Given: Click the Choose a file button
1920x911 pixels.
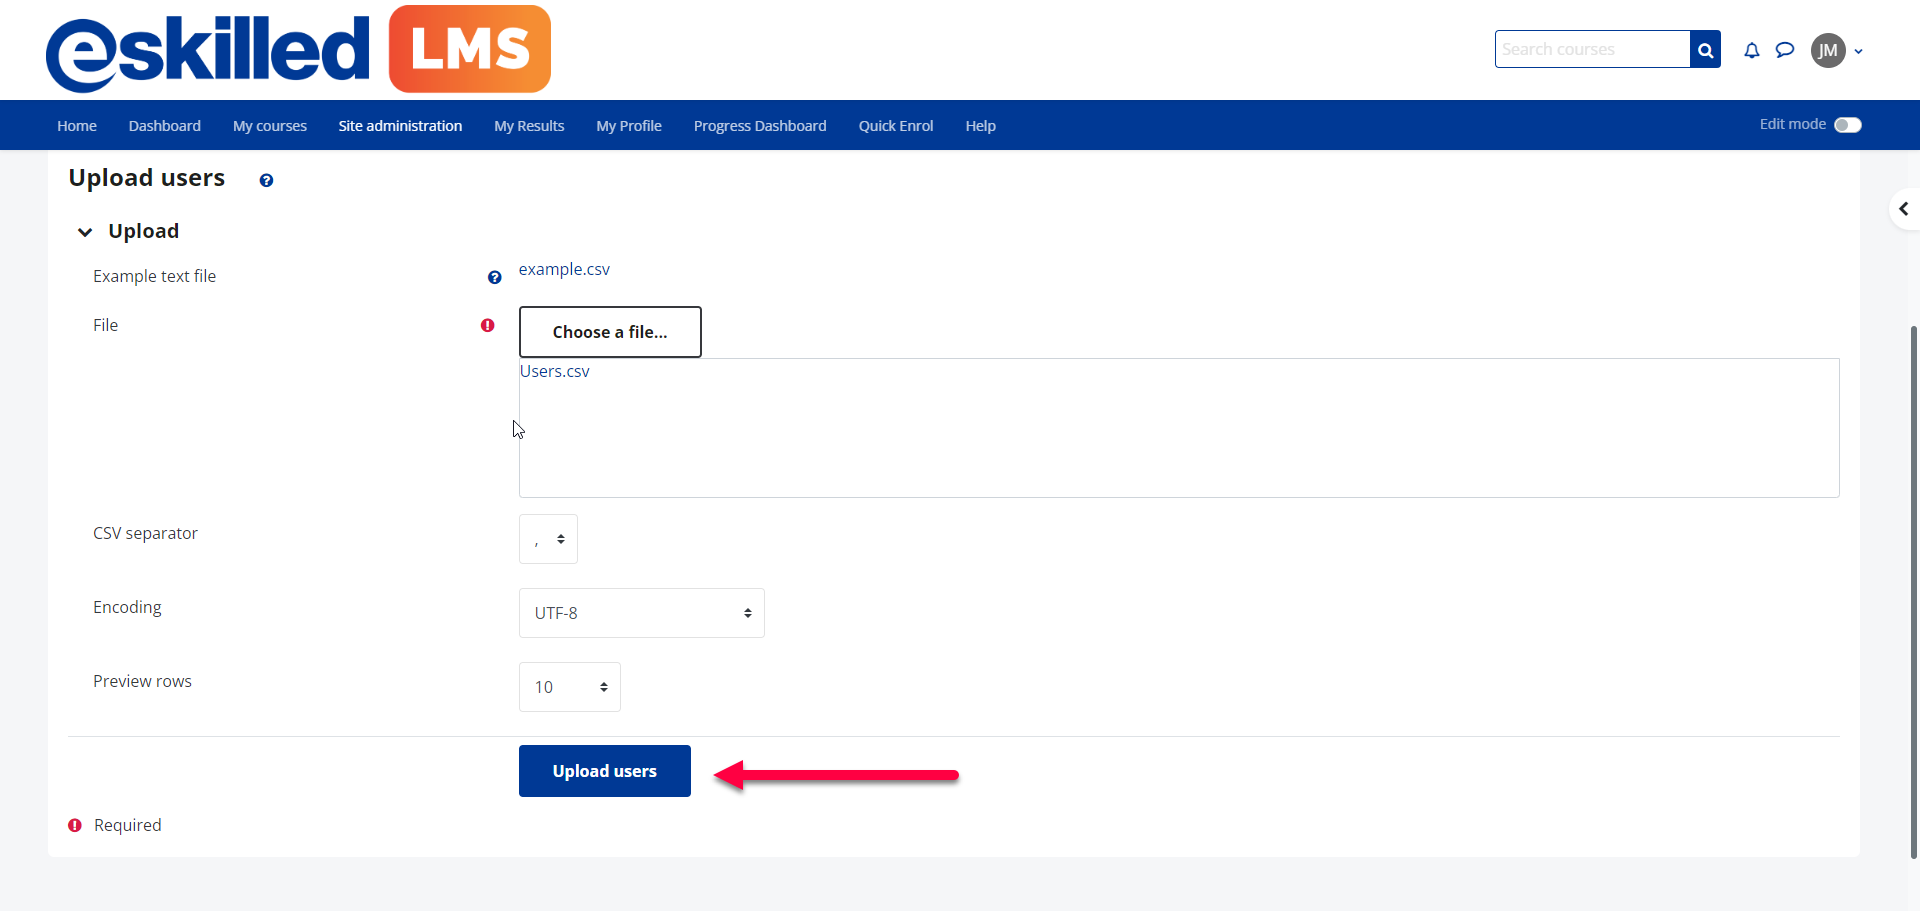Looking at the screenshot, I should pos(610,332).
